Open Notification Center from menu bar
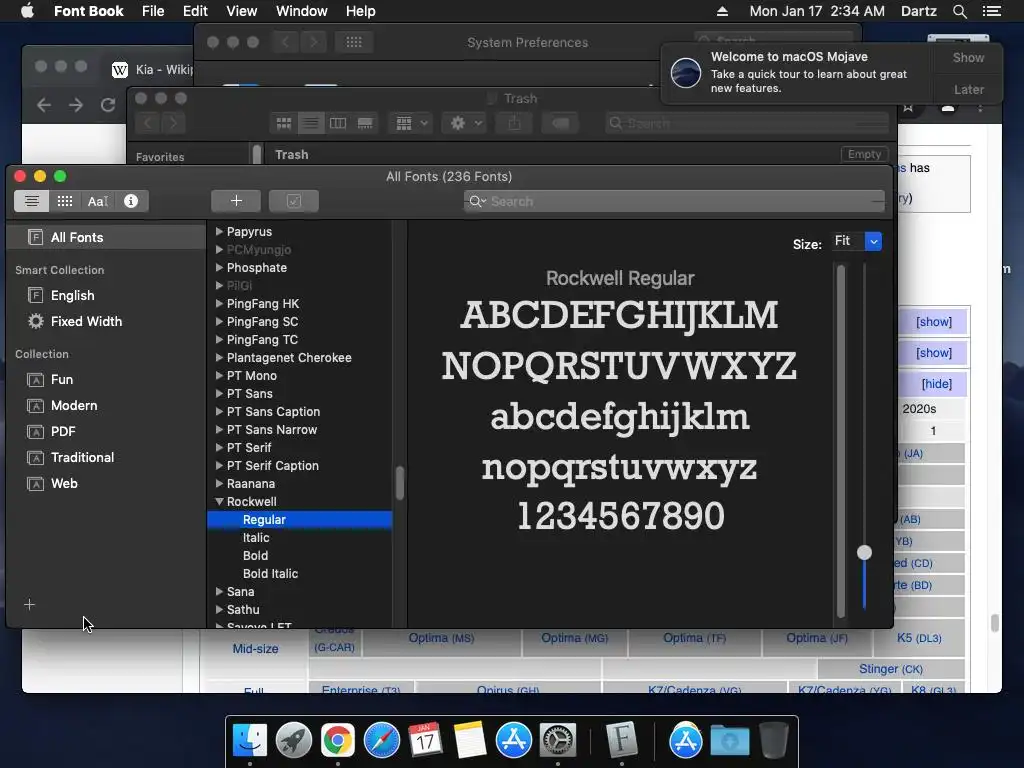Viewport: 1024px width, 768px height. click(991, 11)
